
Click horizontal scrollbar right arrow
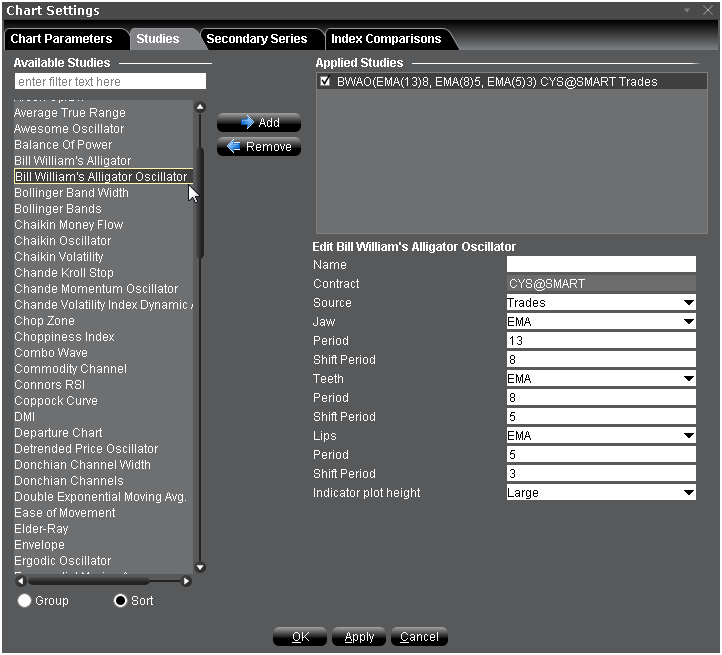[186, 581]
